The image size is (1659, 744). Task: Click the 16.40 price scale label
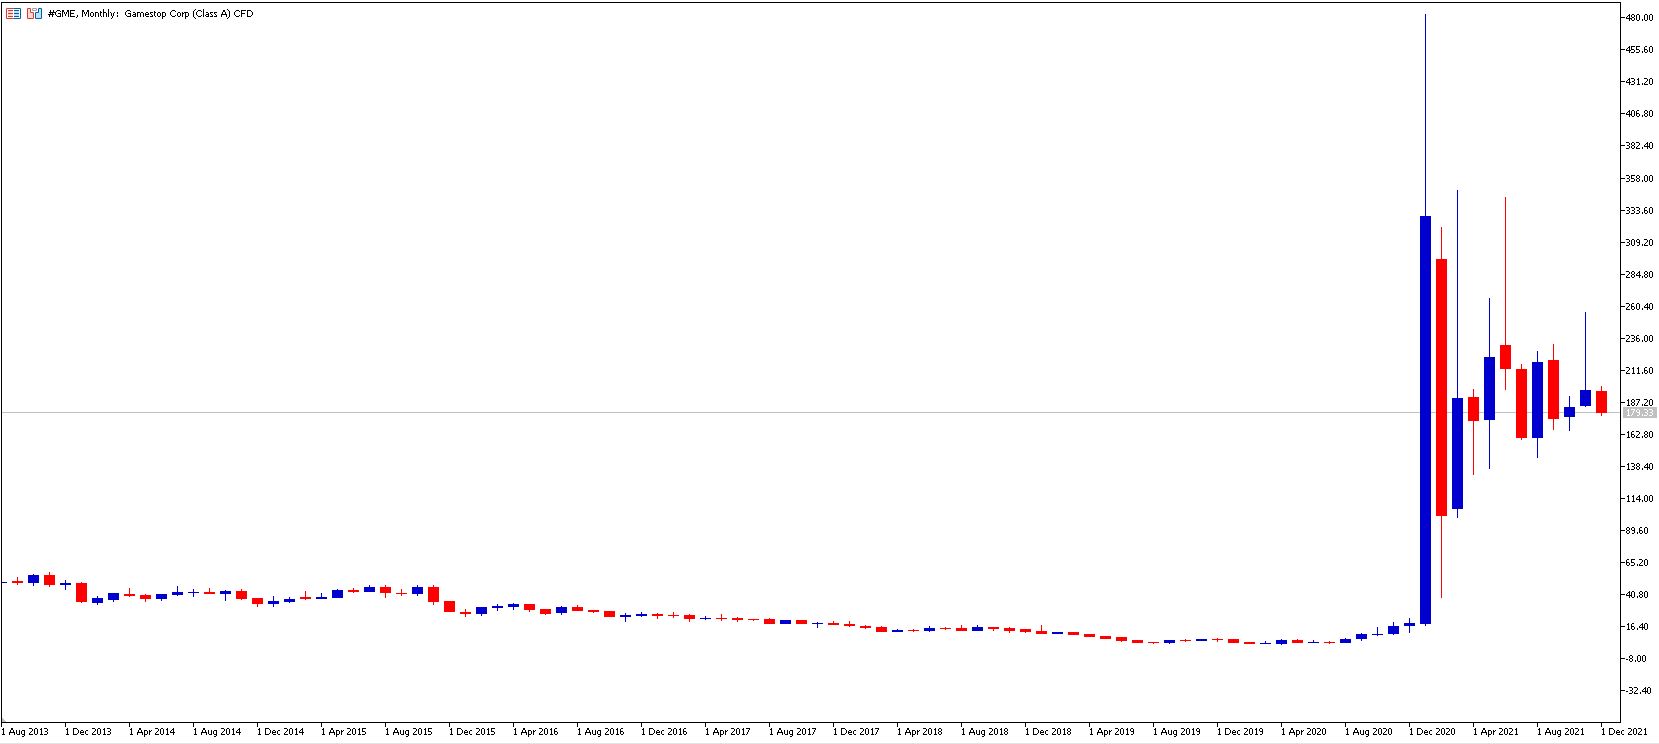pyautogui.click(x=1638, y=627)
